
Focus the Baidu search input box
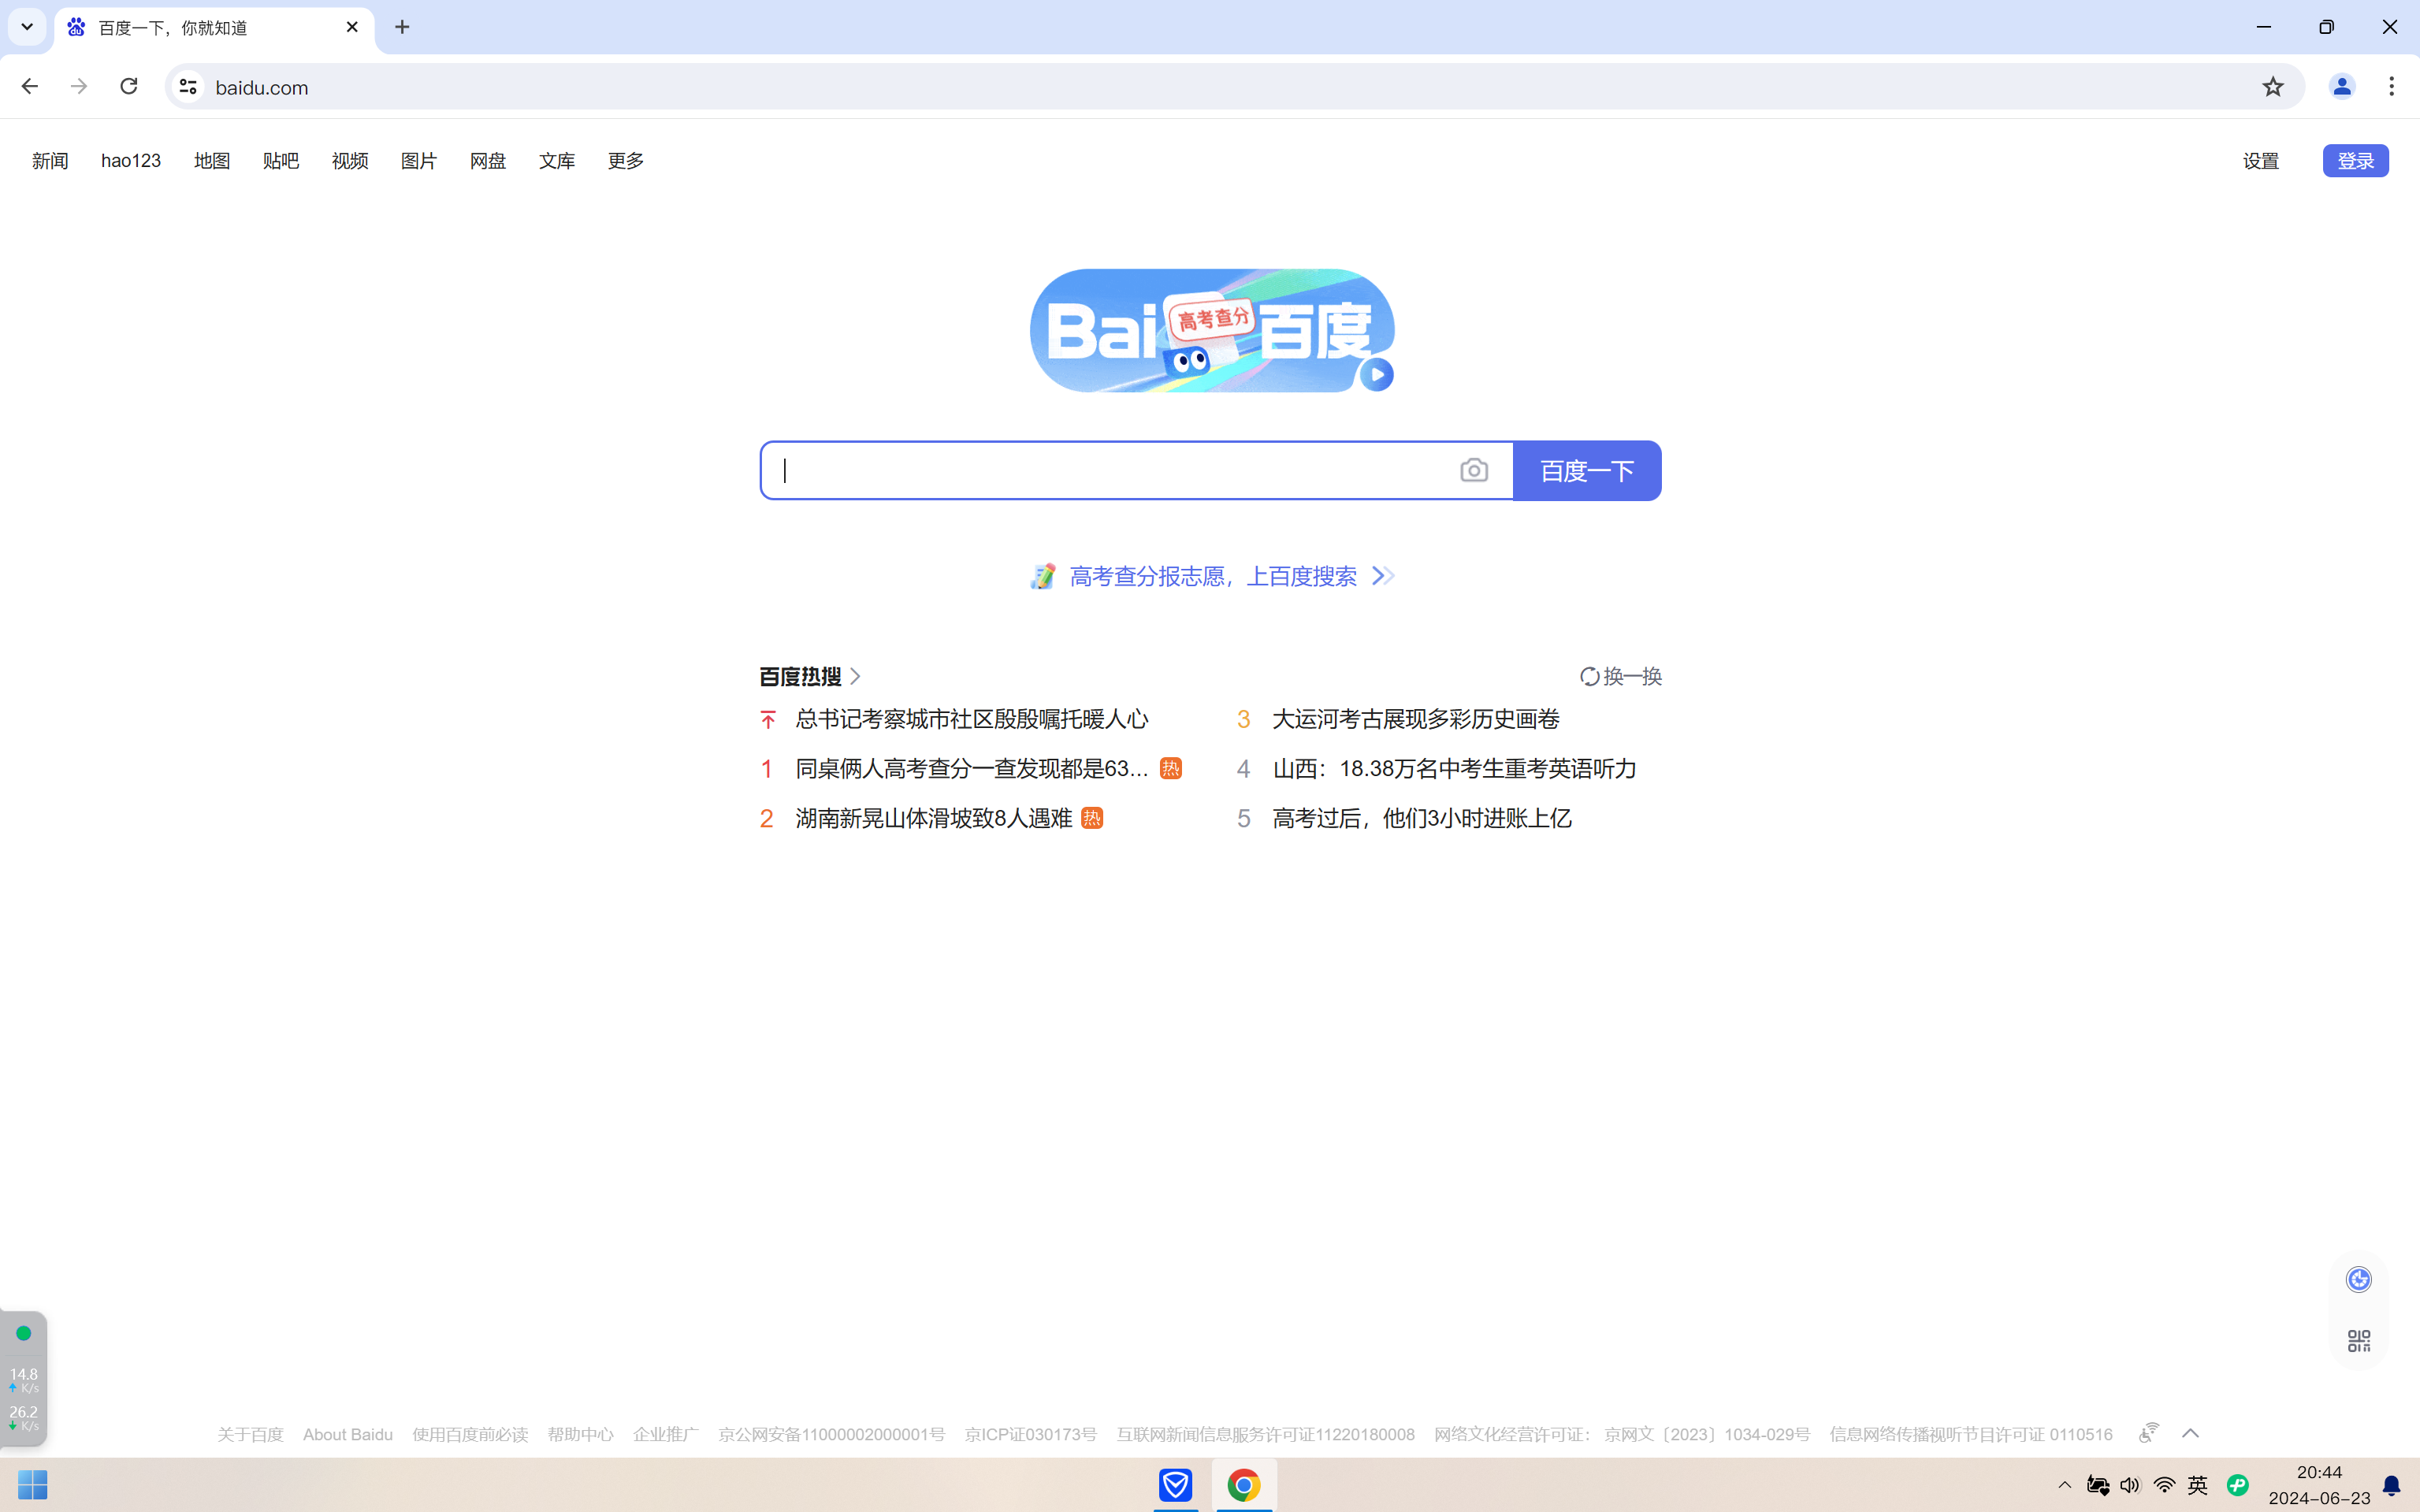click(1110, 470)
